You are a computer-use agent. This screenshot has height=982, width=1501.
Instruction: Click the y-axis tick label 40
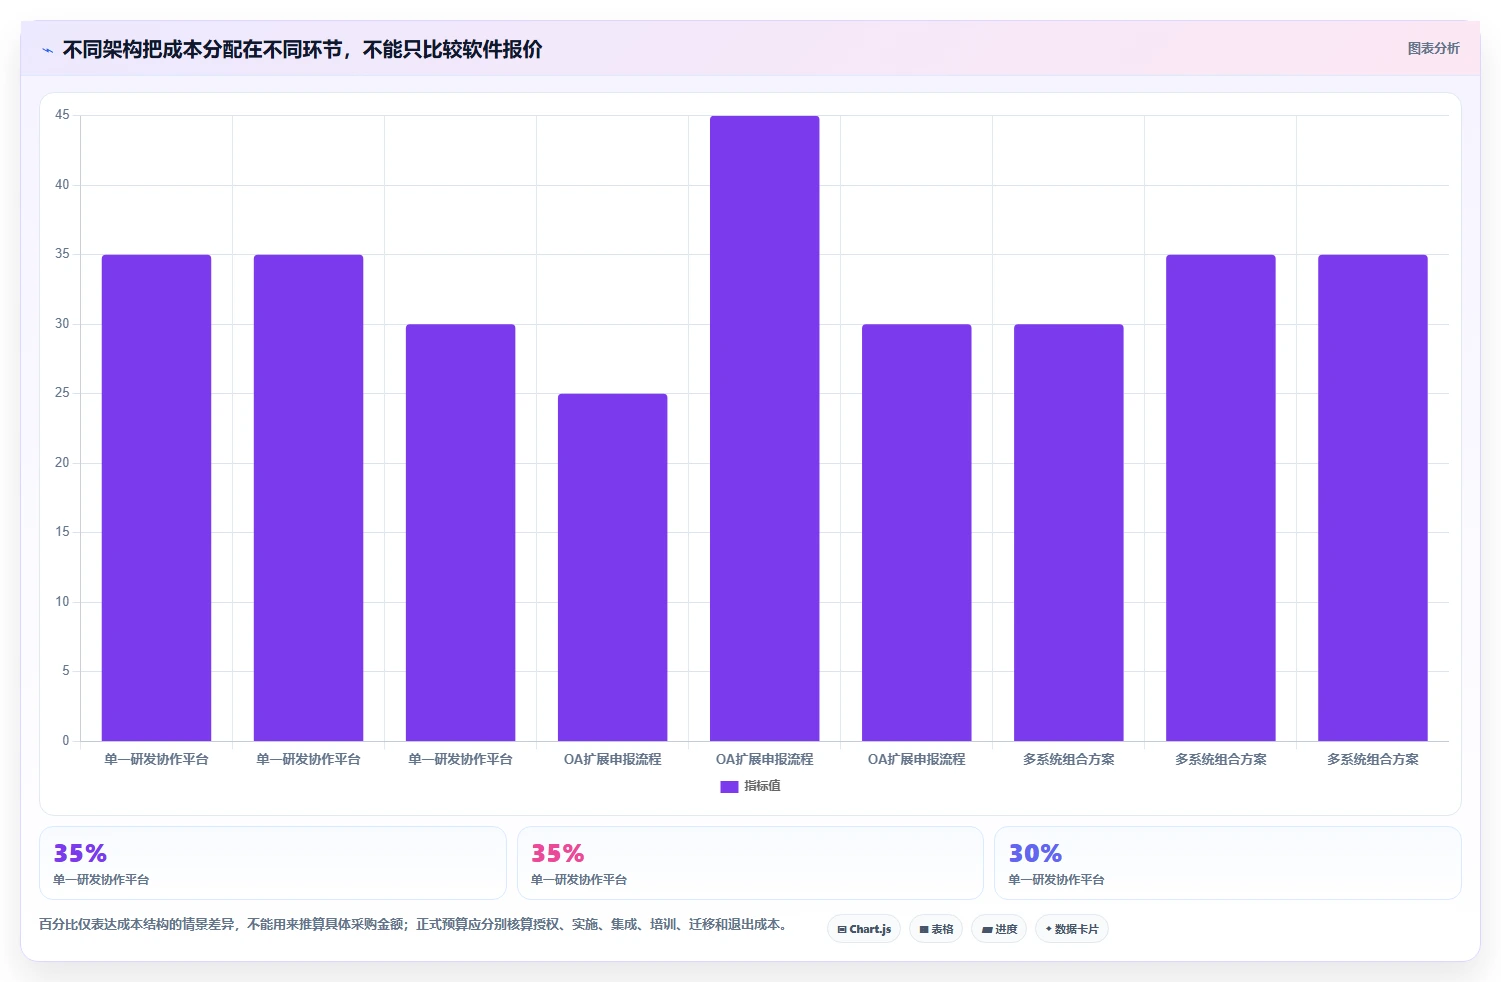(x=62, y=185)
